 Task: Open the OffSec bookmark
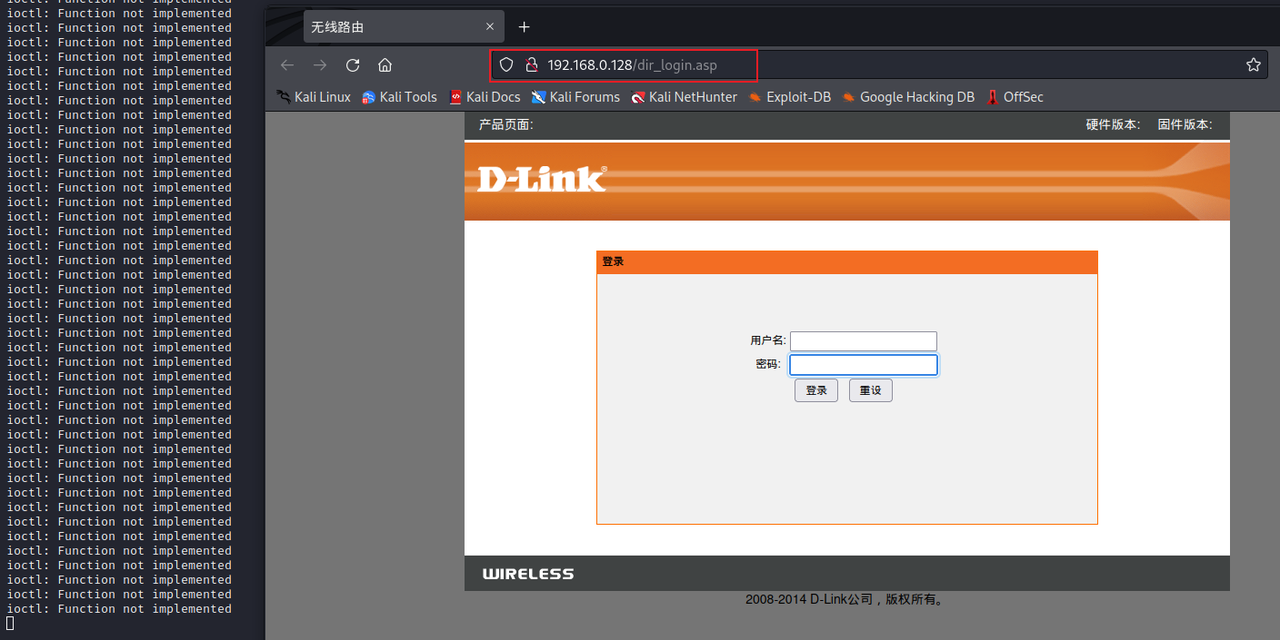[x=1015, y=97]
